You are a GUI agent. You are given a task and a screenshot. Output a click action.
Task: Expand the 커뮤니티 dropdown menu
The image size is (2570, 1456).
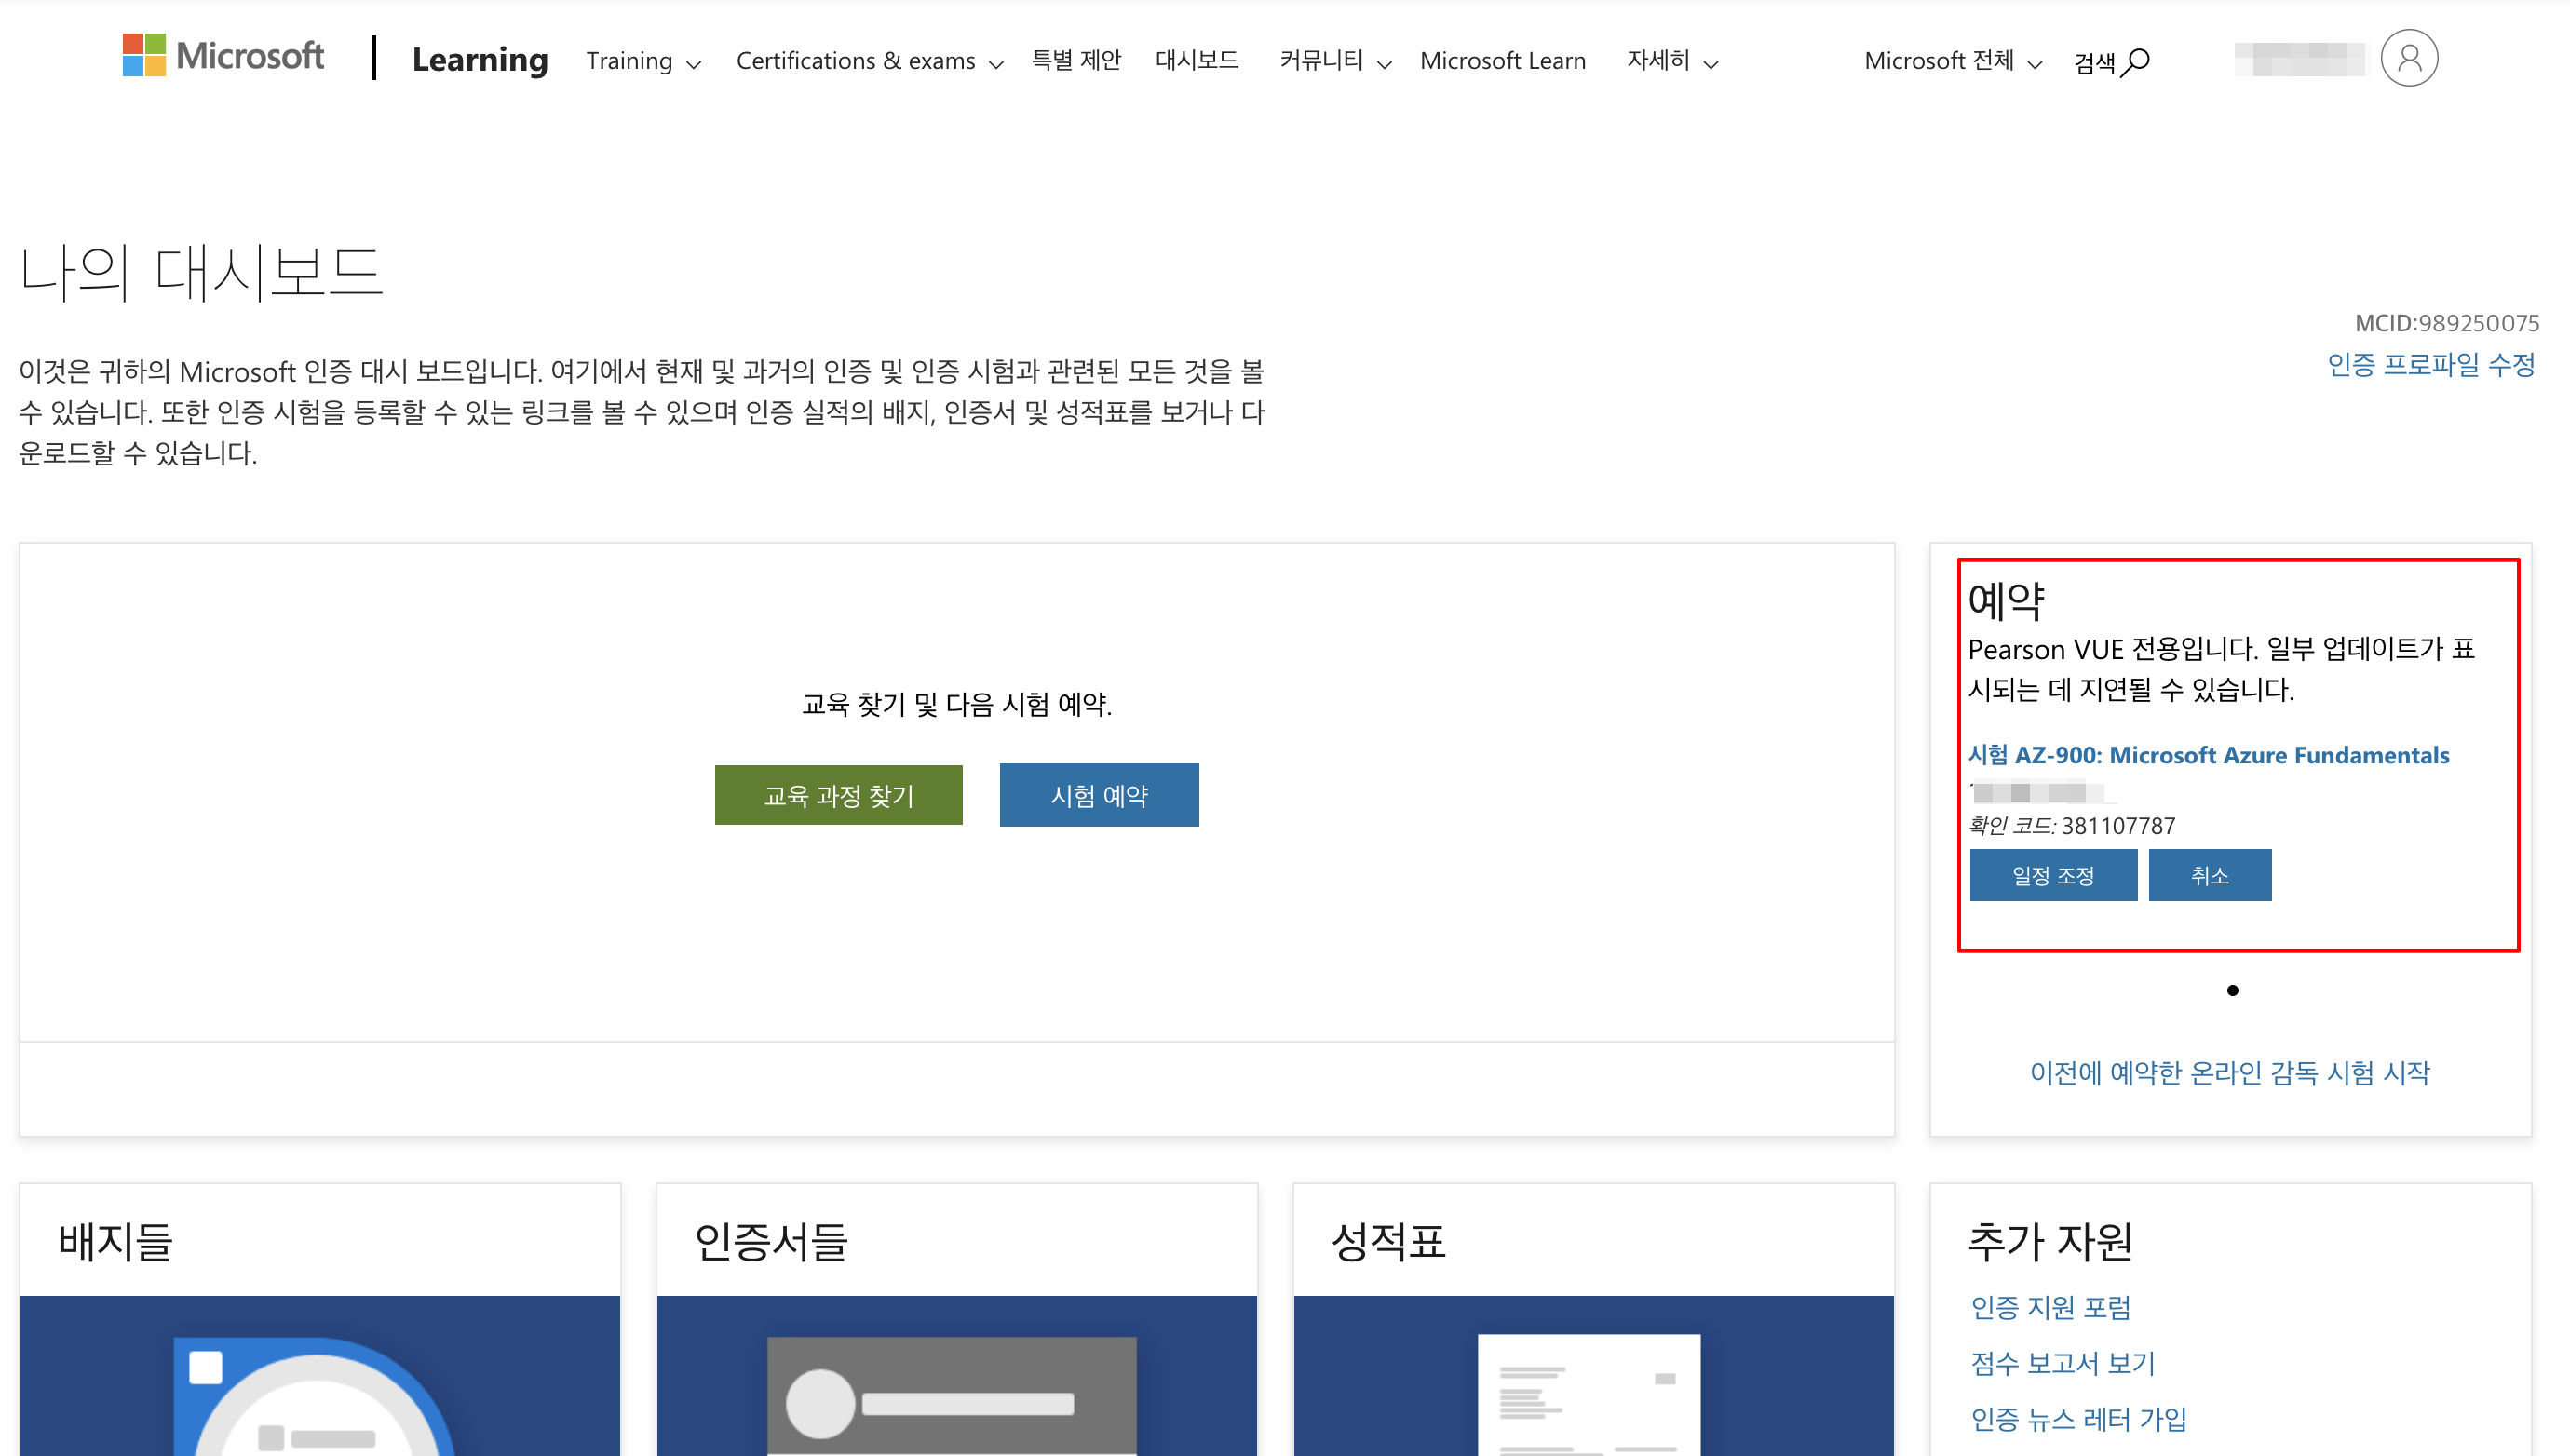1335,61
